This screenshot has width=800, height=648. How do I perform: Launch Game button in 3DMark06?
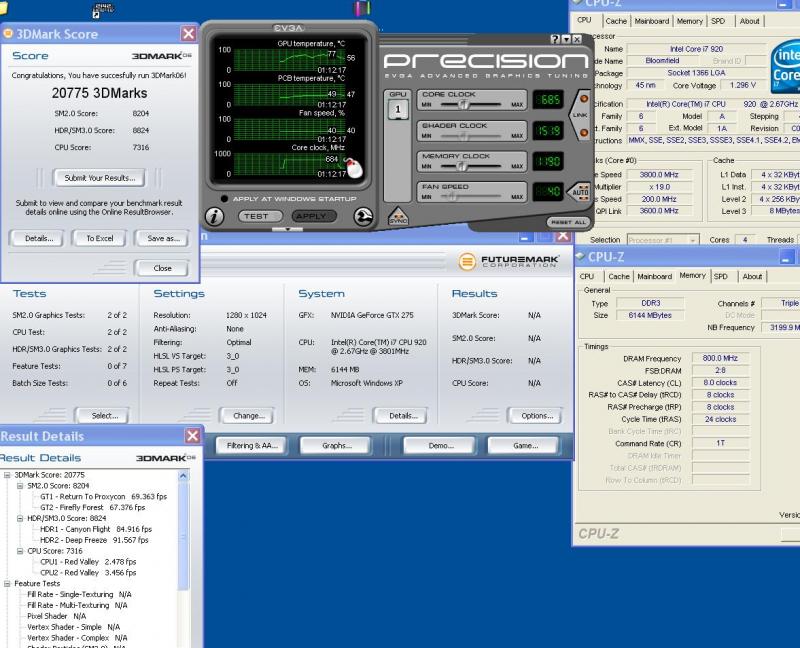pyautogui.click(x=525, y=445)
